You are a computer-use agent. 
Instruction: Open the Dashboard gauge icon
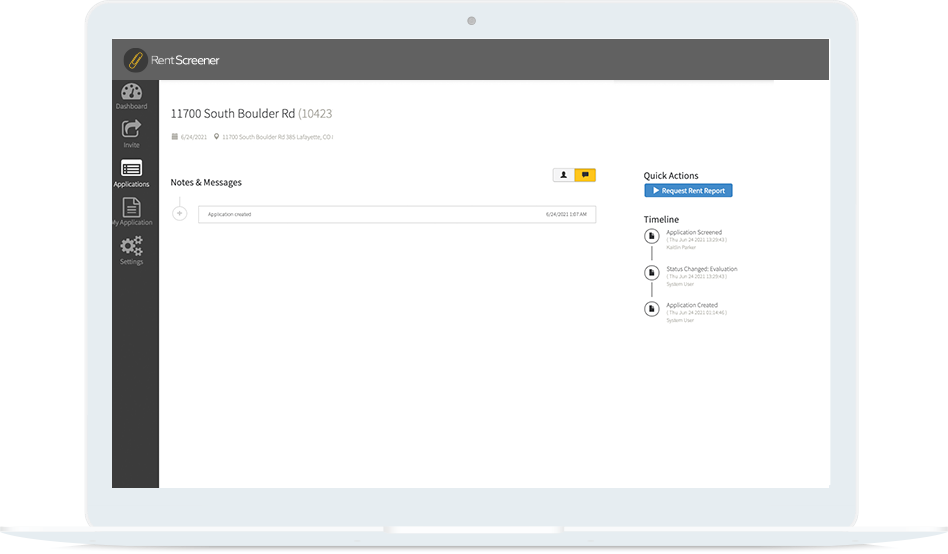point(131,92)
